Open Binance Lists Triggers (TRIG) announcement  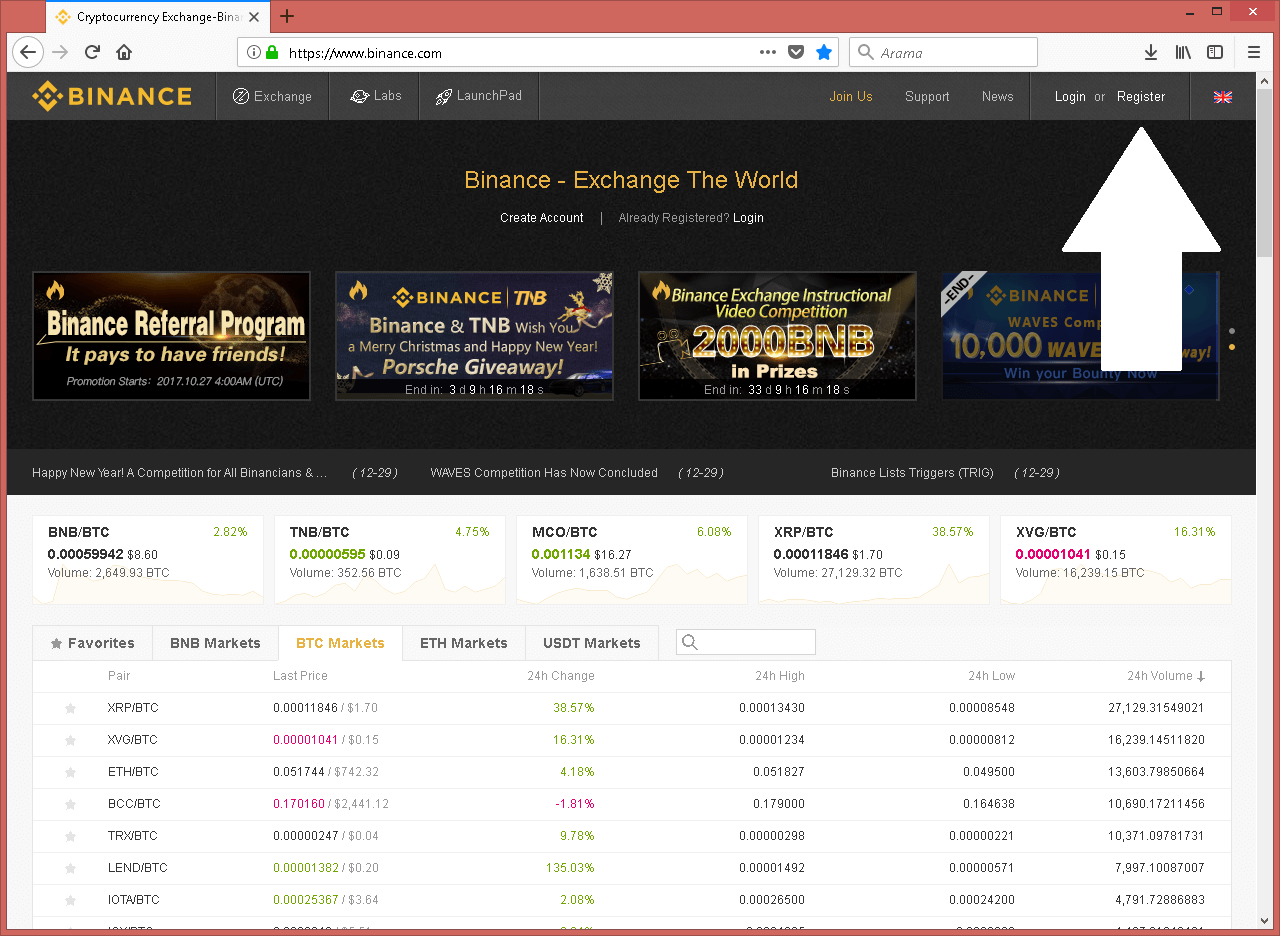point(912,473)
